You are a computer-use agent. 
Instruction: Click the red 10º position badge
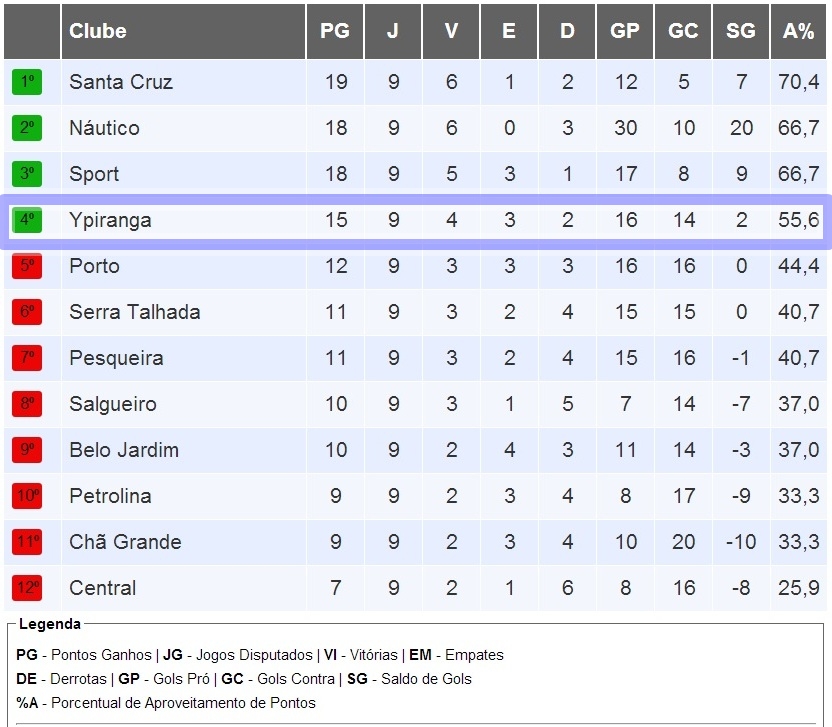[x=27, y=496]
